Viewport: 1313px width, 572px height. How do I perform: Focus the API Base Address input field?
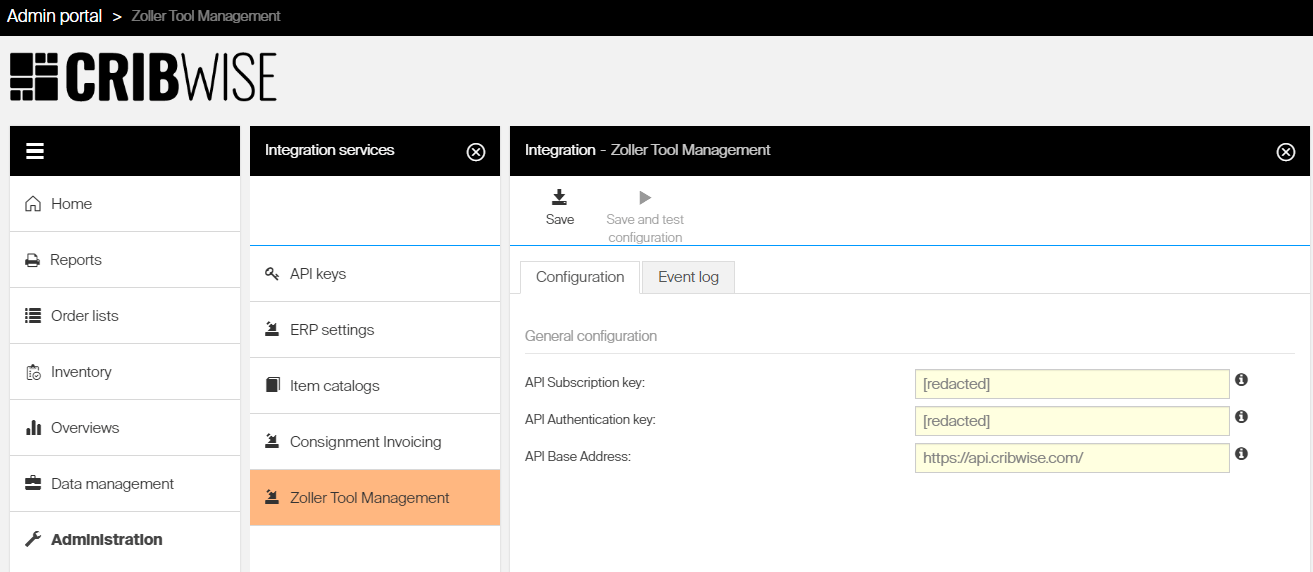tap(1071, 458)
